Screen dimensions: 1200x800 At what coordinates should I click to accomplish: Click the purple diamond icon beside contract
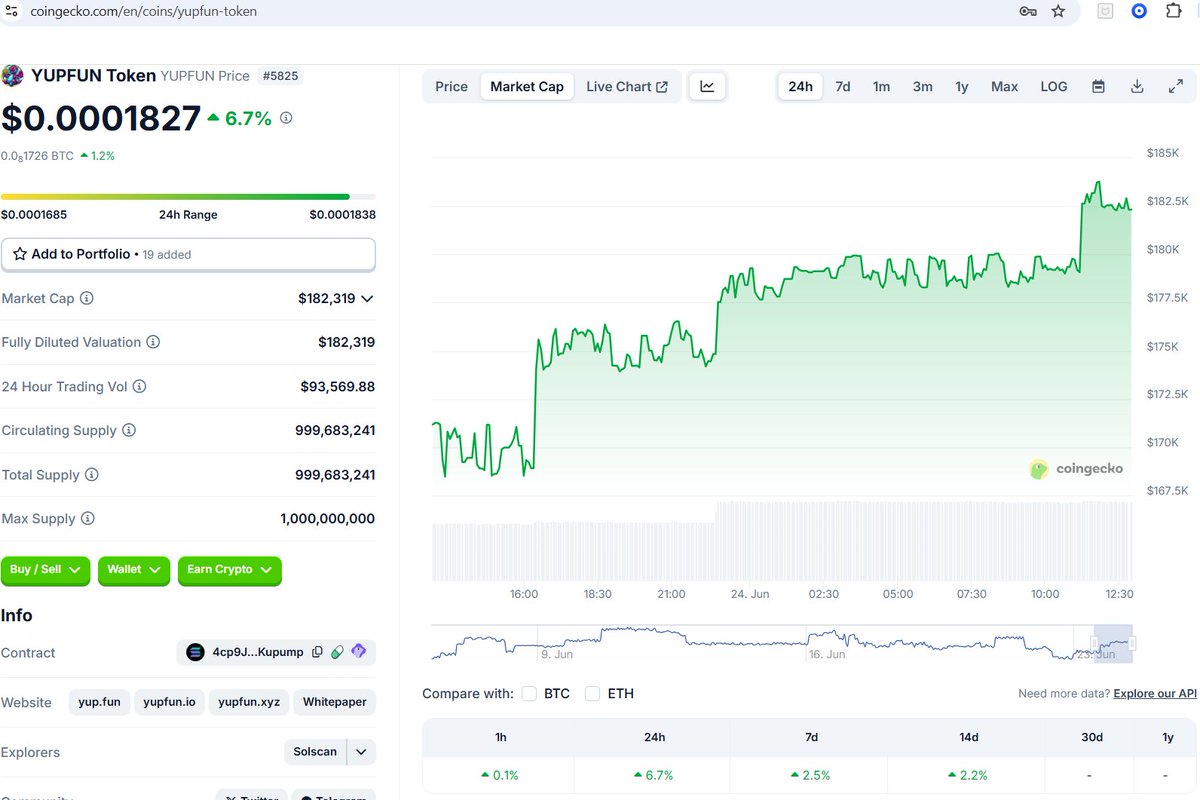(x=359, y=652)
